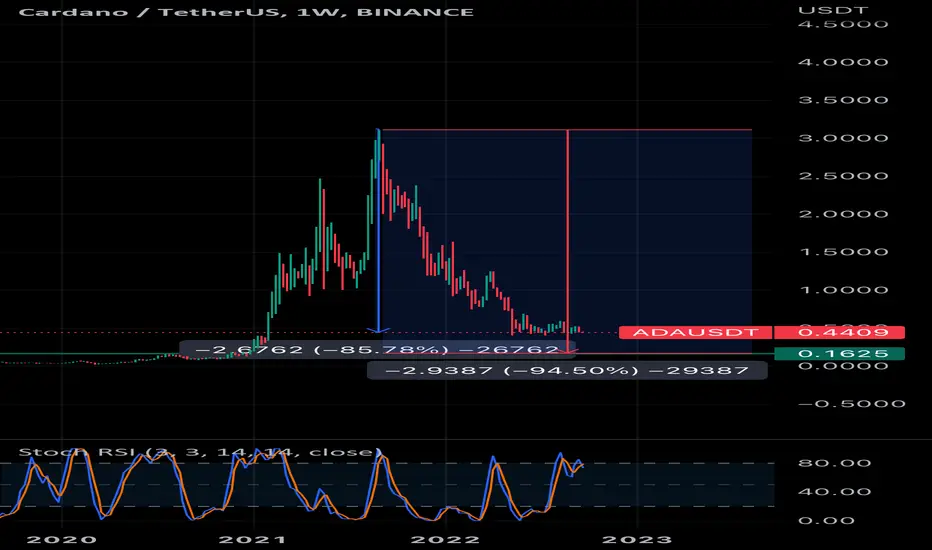Click the 3.5000 price scale value
This screenshot has height=550, width=932.
click(843, 100)
